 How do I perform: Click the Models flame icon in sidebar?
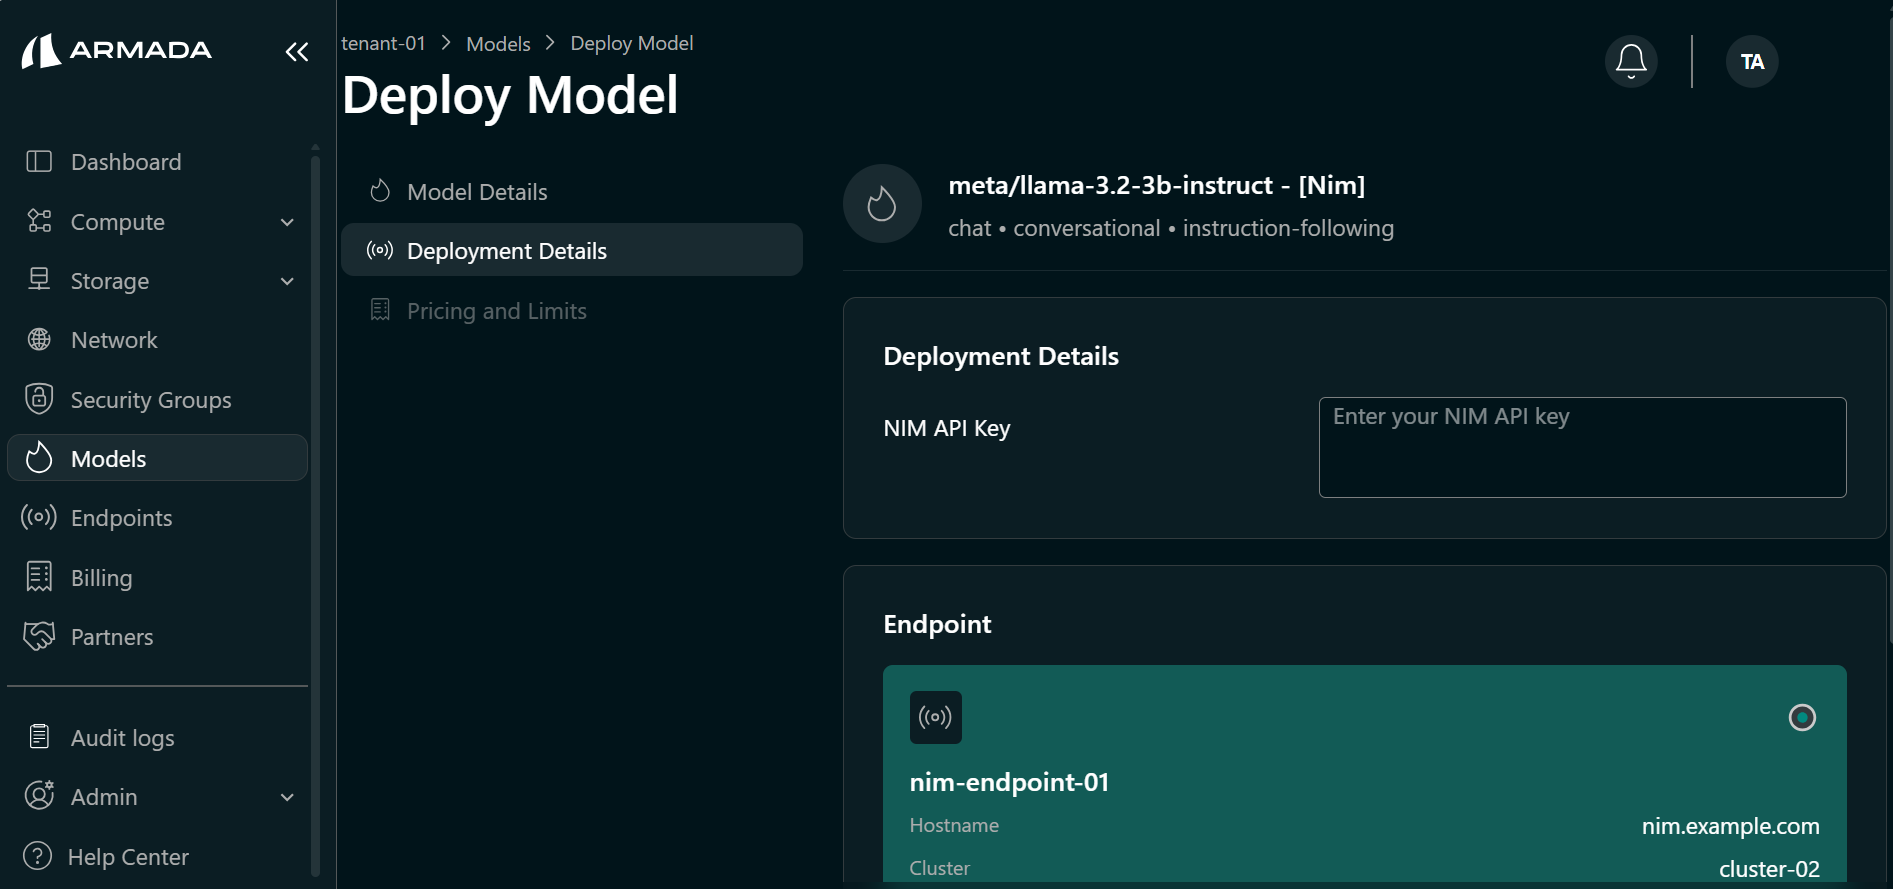(39, 457)
